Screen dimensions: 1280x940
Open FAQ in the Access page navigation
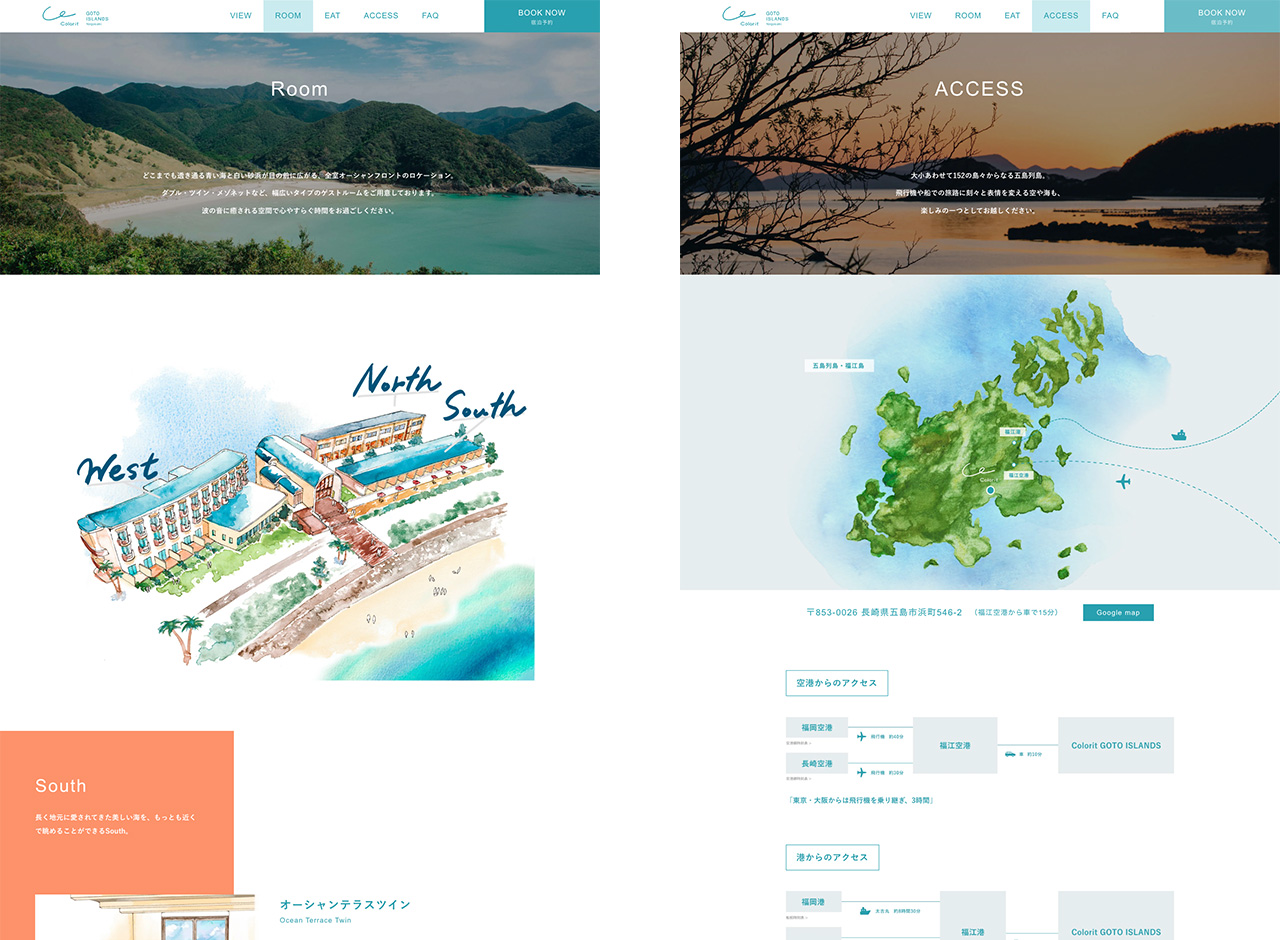coord(1110,16)
